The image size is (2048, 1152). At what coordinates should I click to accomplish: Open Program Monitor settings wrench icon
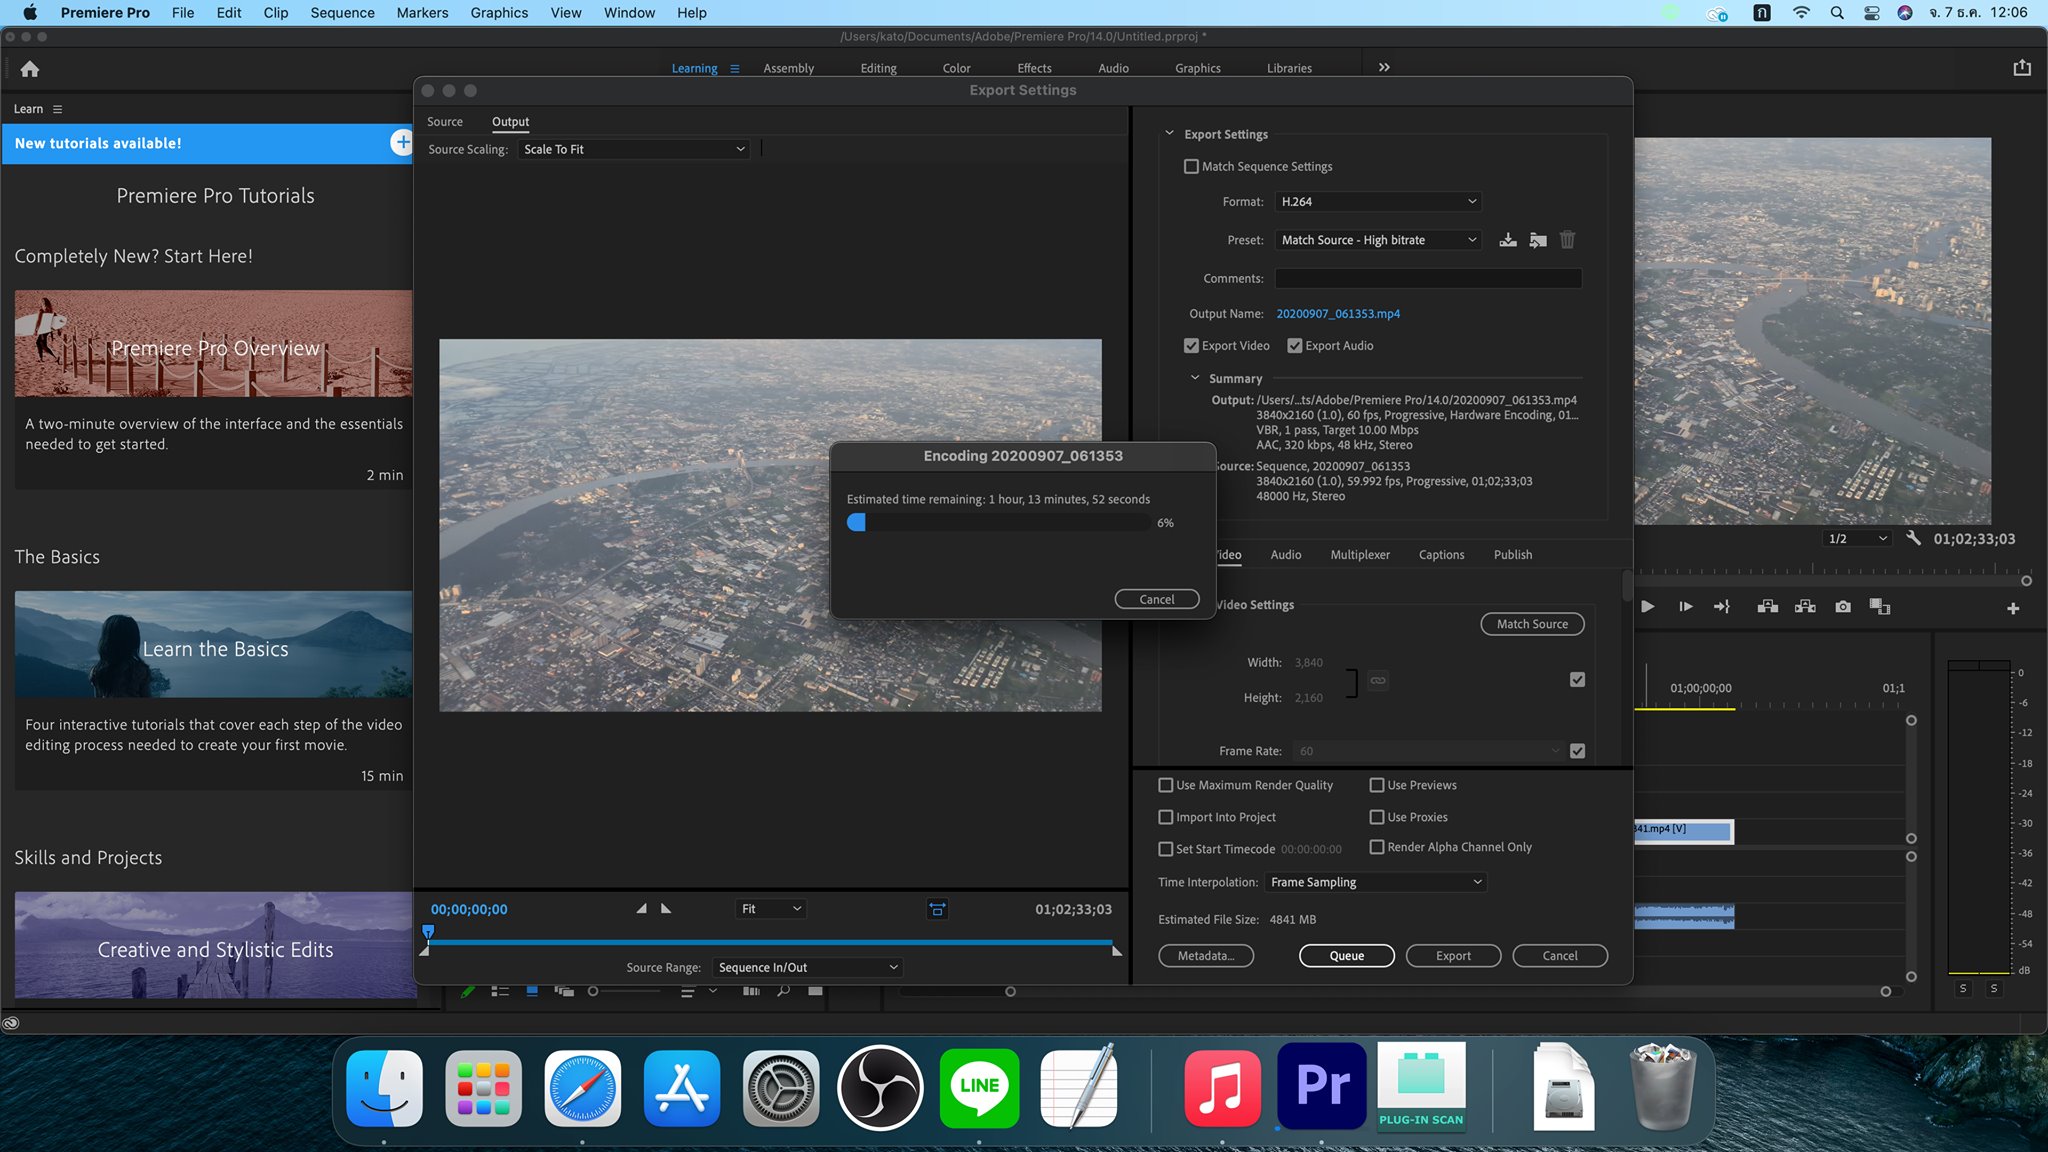1913,538
